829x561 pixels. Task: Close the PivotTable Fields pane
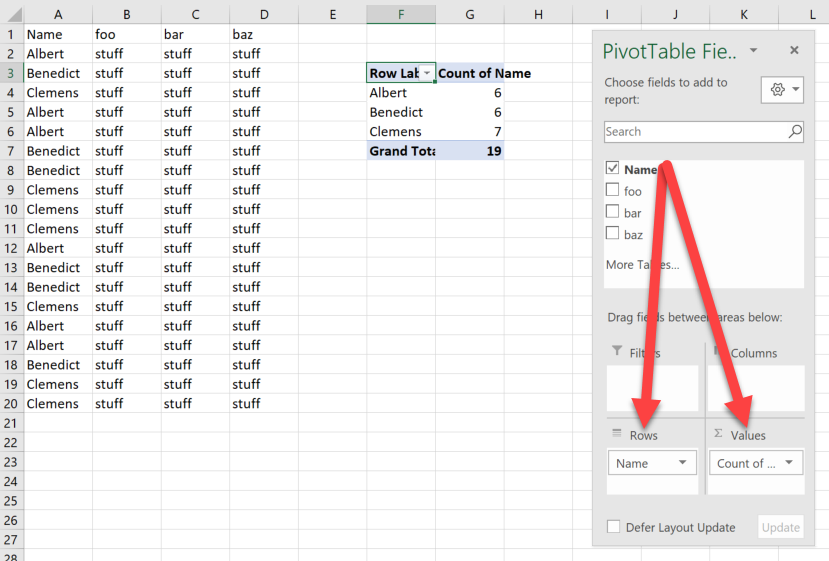(794, 50)
